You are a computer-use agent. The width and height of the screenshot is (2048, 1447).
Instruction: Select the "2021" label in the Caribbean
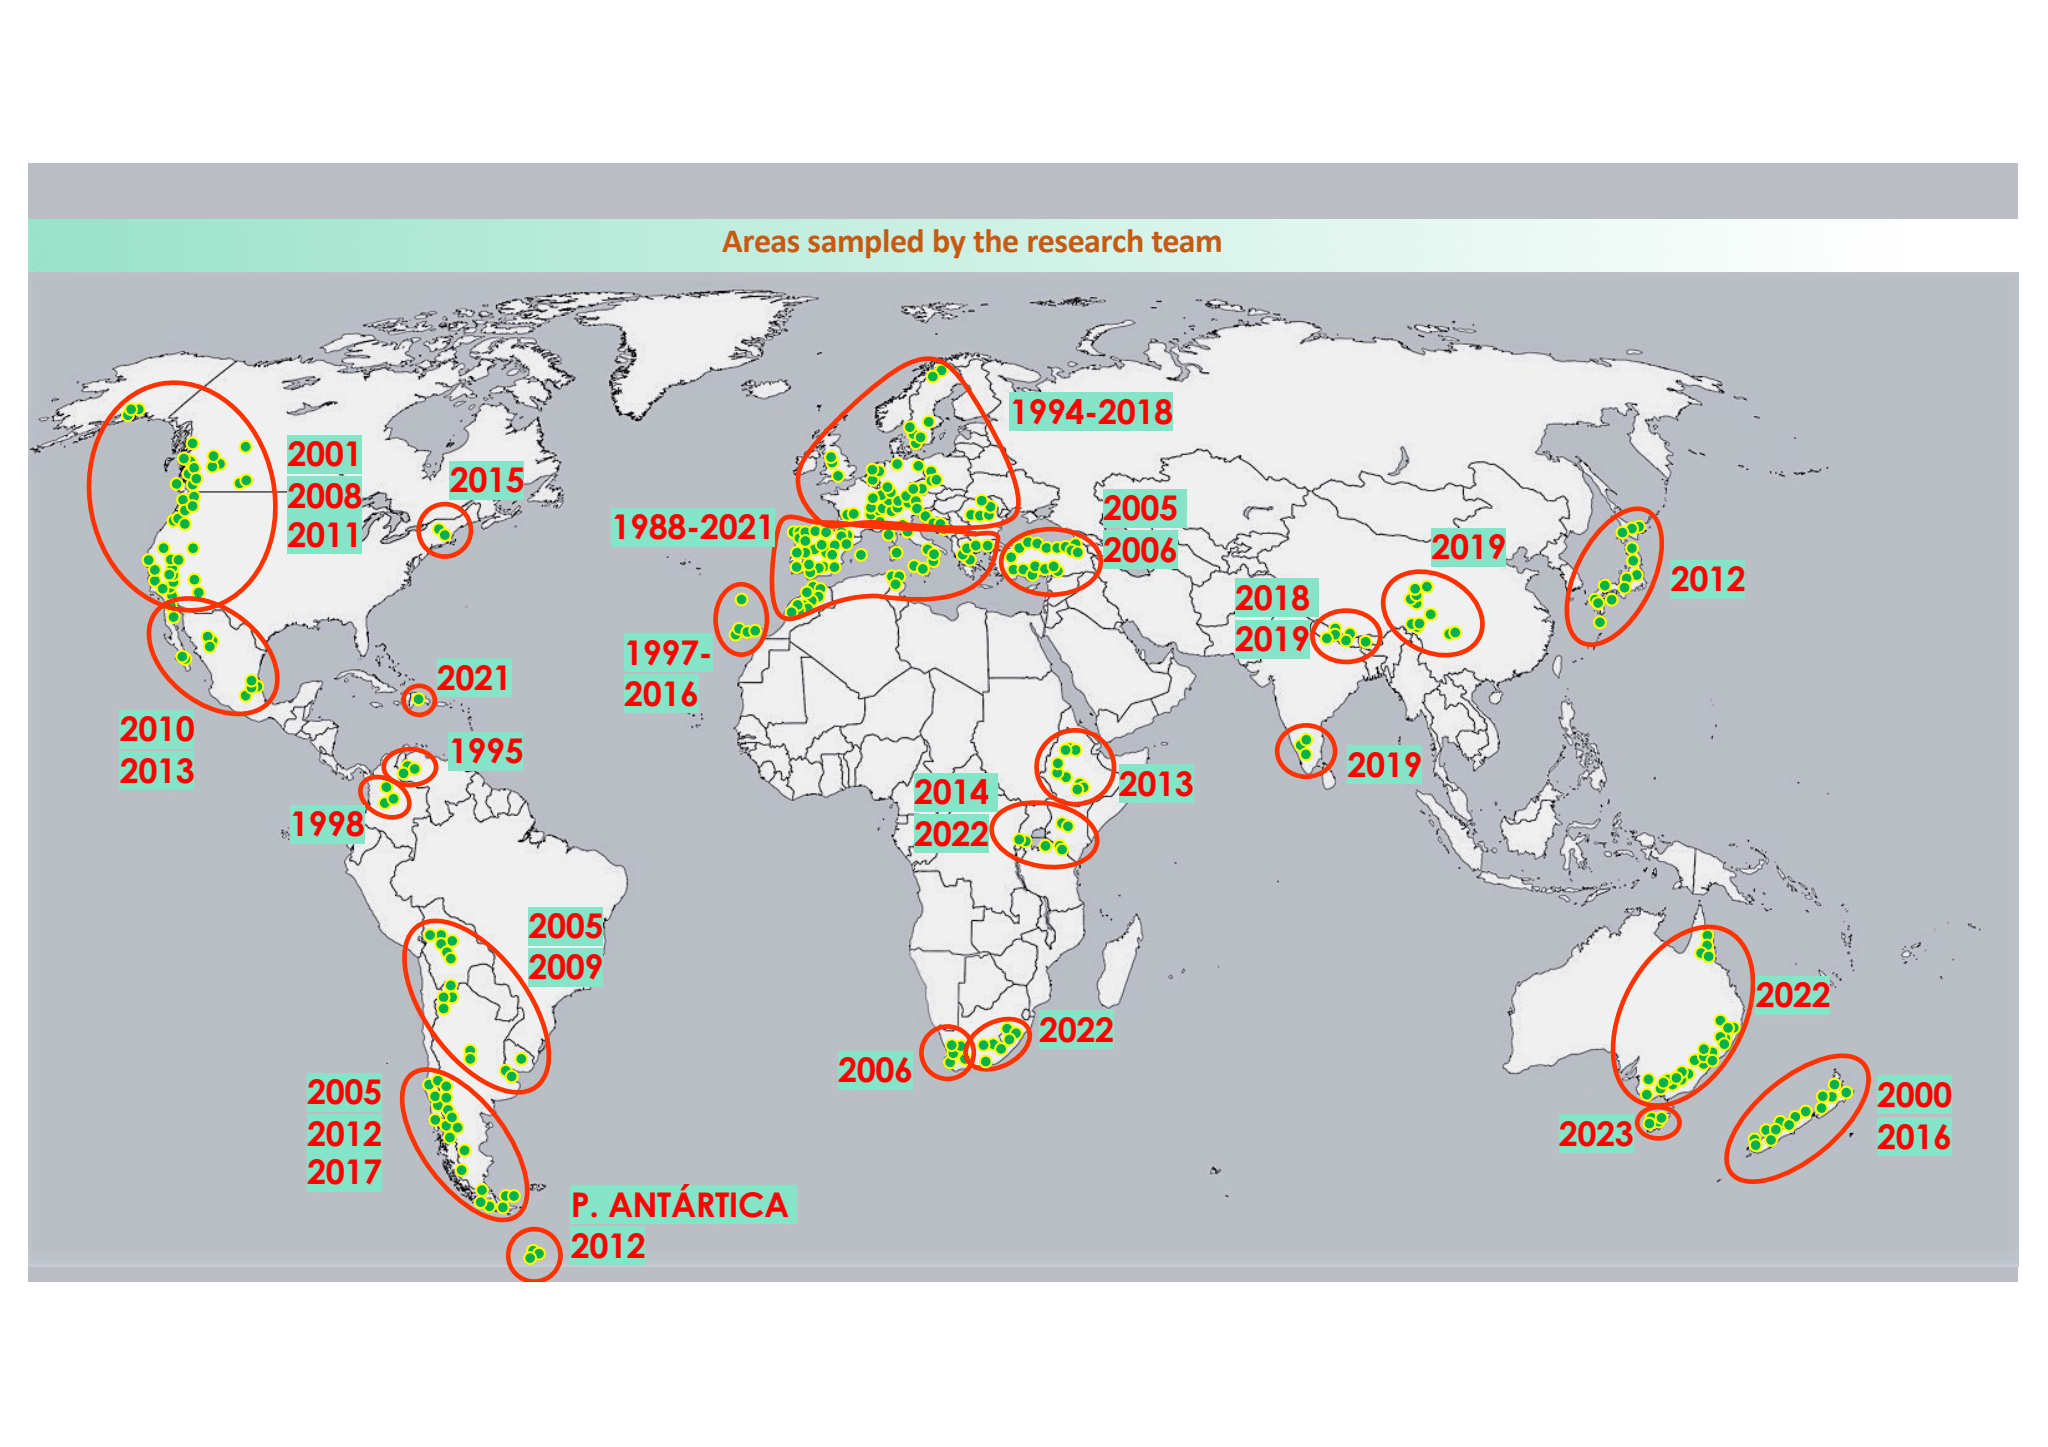coord(473,678)
